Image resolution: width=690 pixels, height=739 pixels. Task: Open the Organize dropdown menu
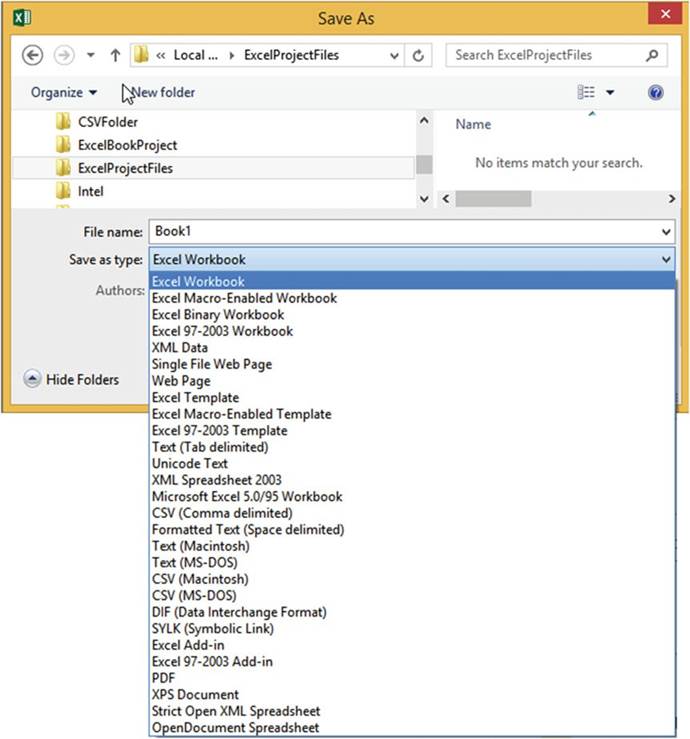tap(64, 93)
